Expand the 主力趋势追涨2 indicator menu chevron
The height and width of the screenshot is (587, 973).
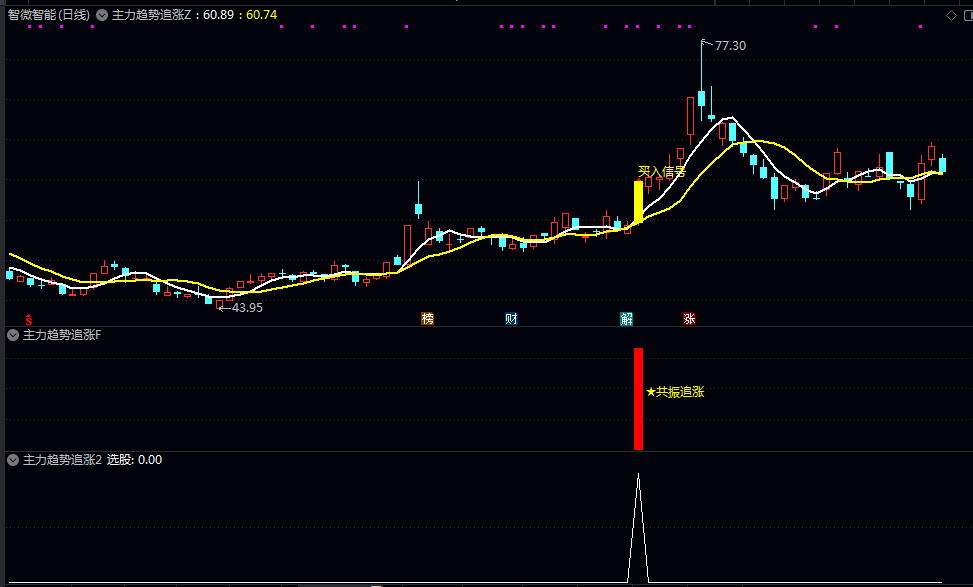pos(12,460)
